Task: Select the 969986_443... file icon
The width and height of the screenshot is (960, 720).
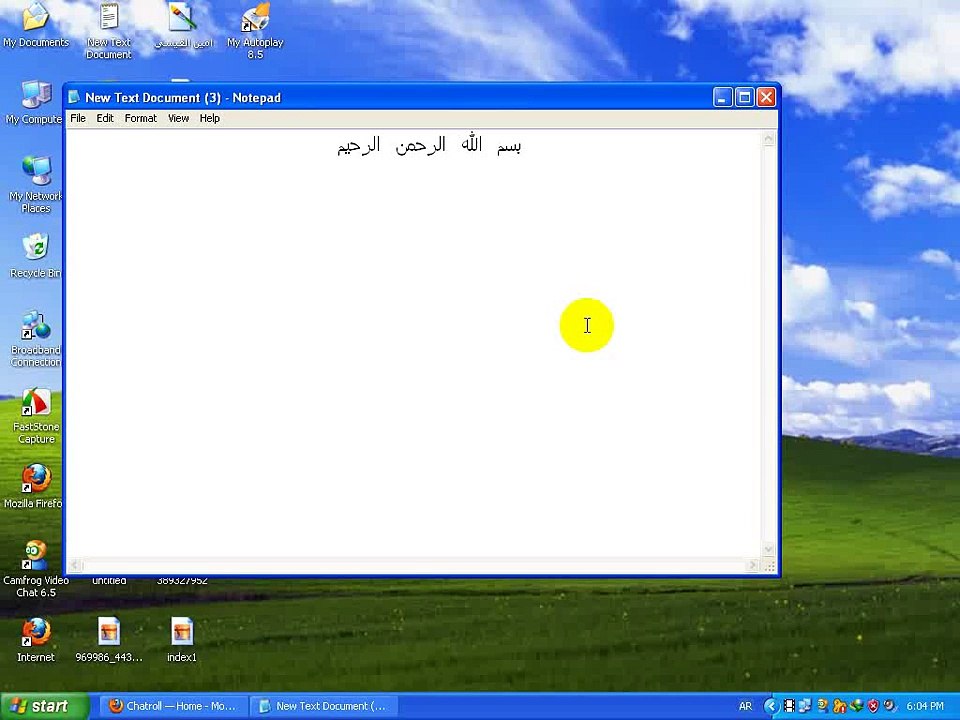Action: point(109,640)
